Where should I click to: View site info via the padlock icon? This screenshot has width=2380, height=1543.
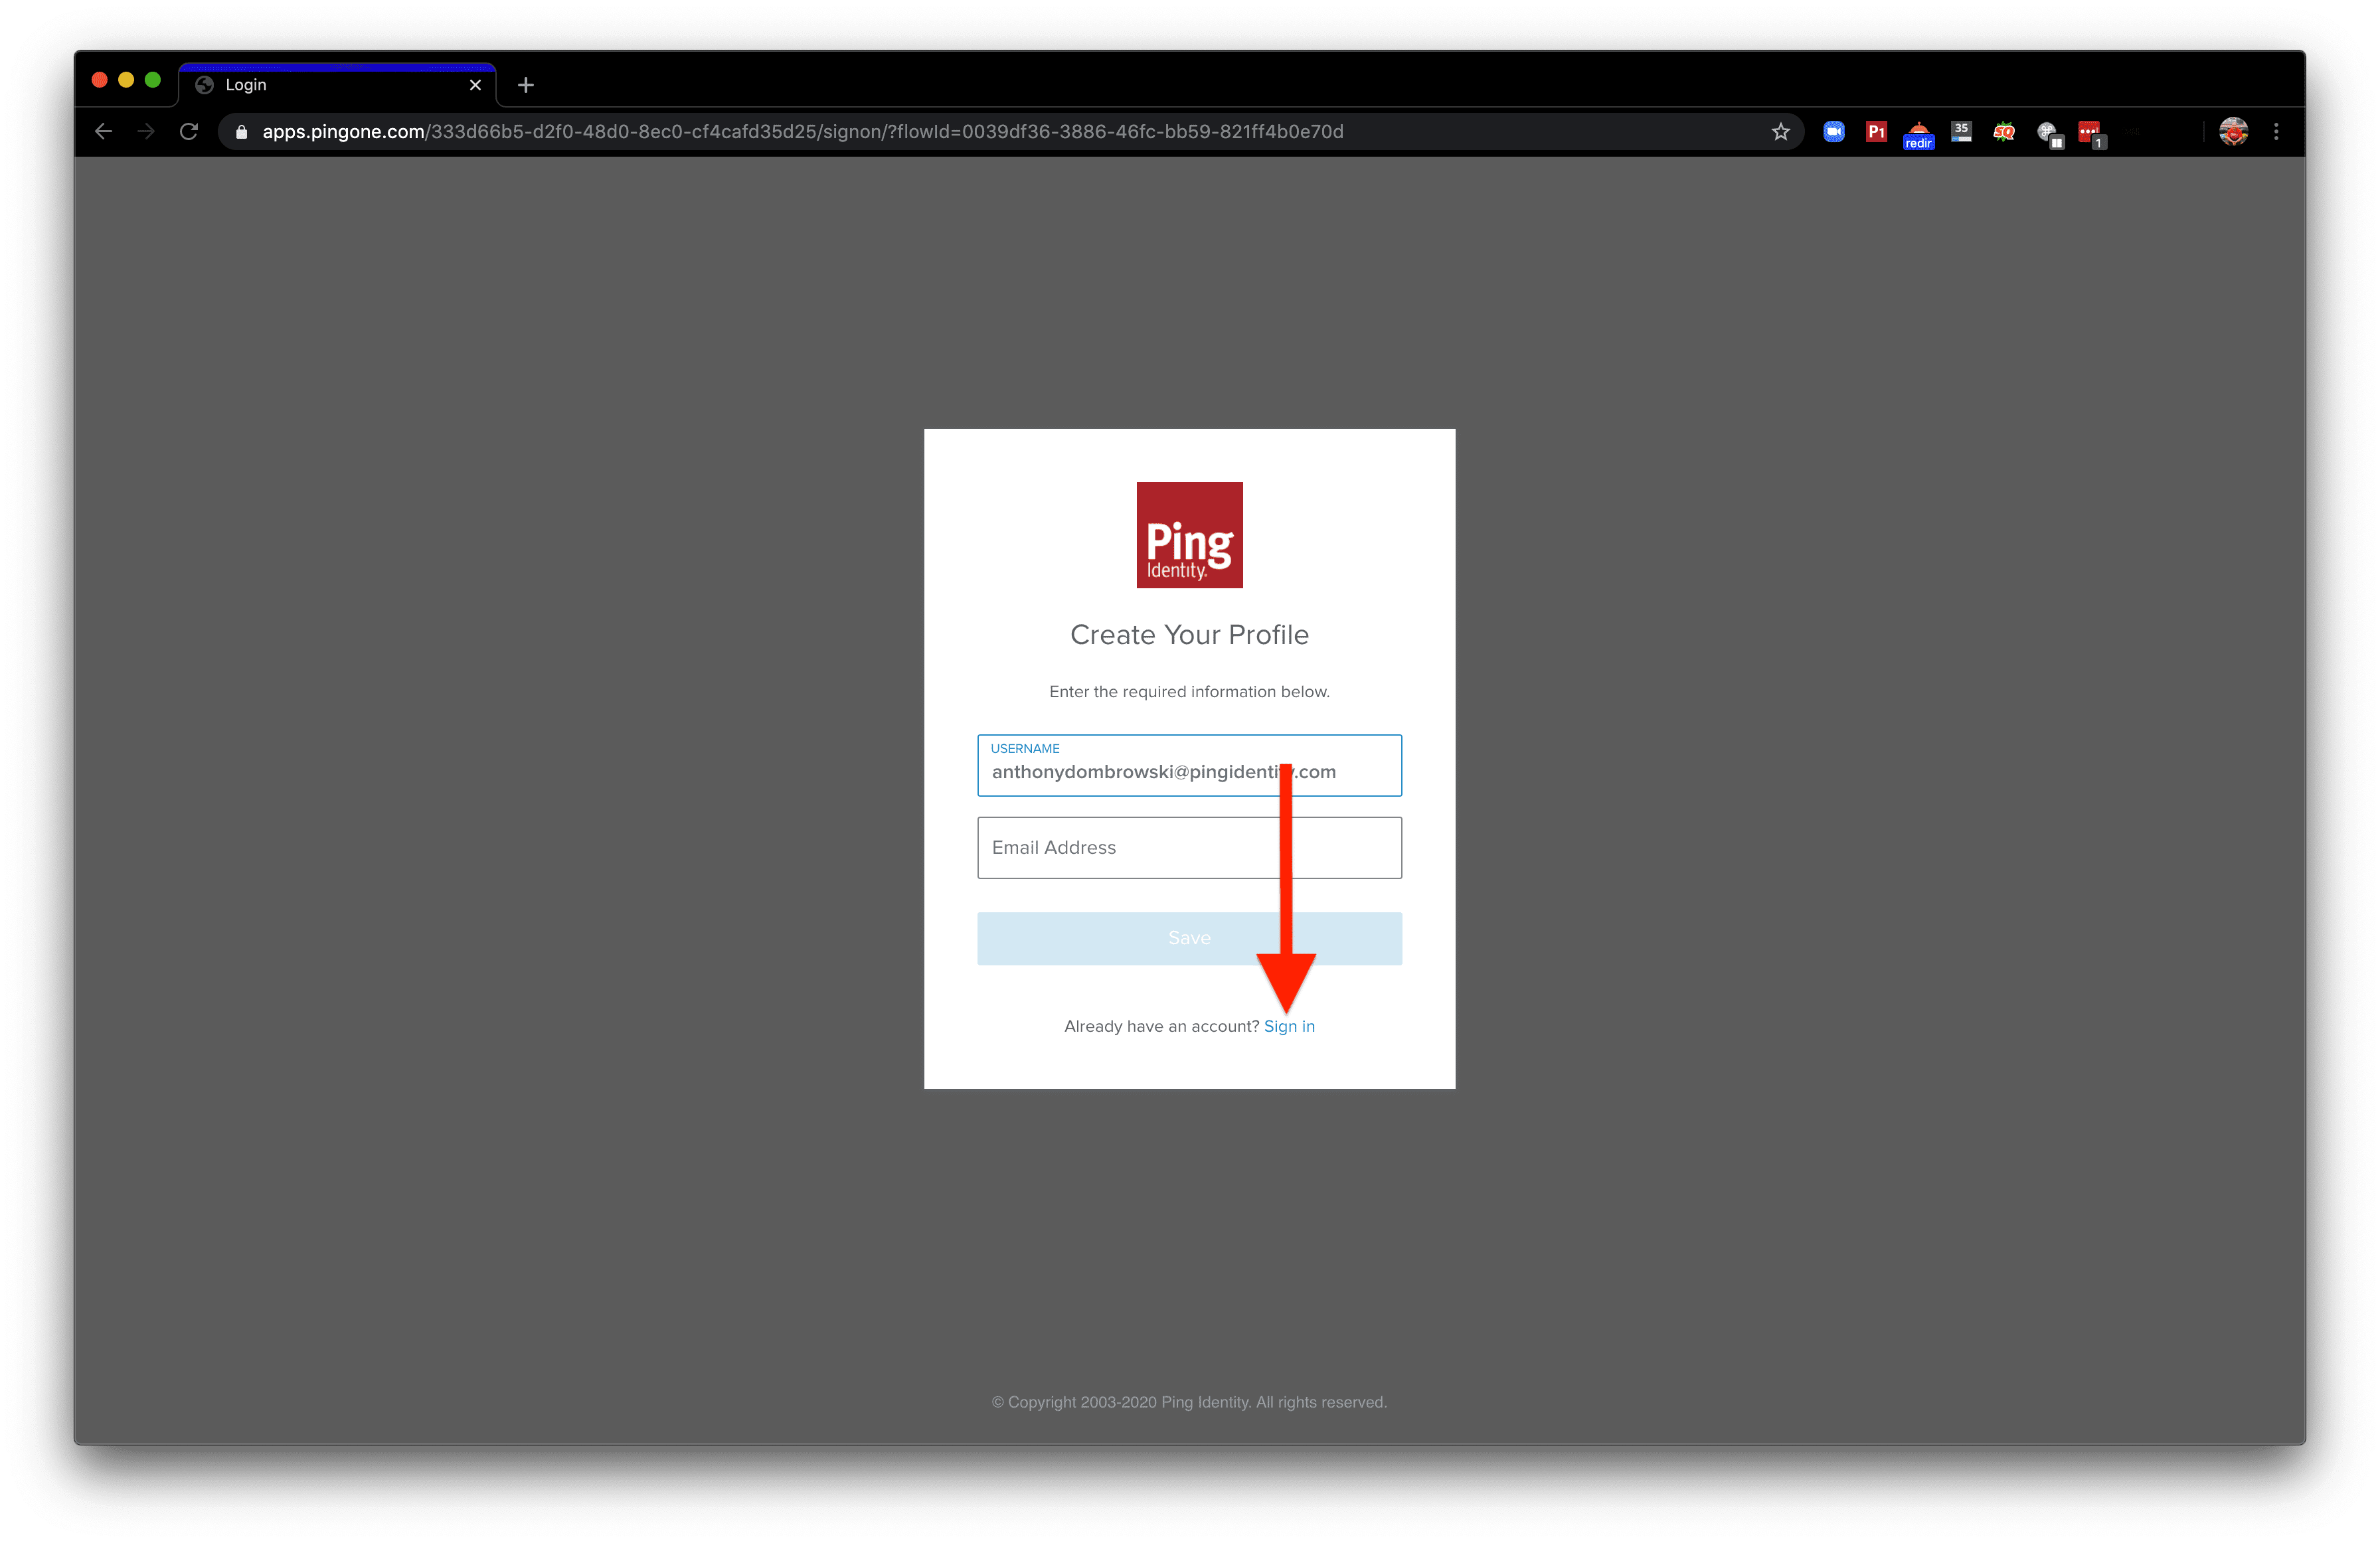(x=241, y=132)
